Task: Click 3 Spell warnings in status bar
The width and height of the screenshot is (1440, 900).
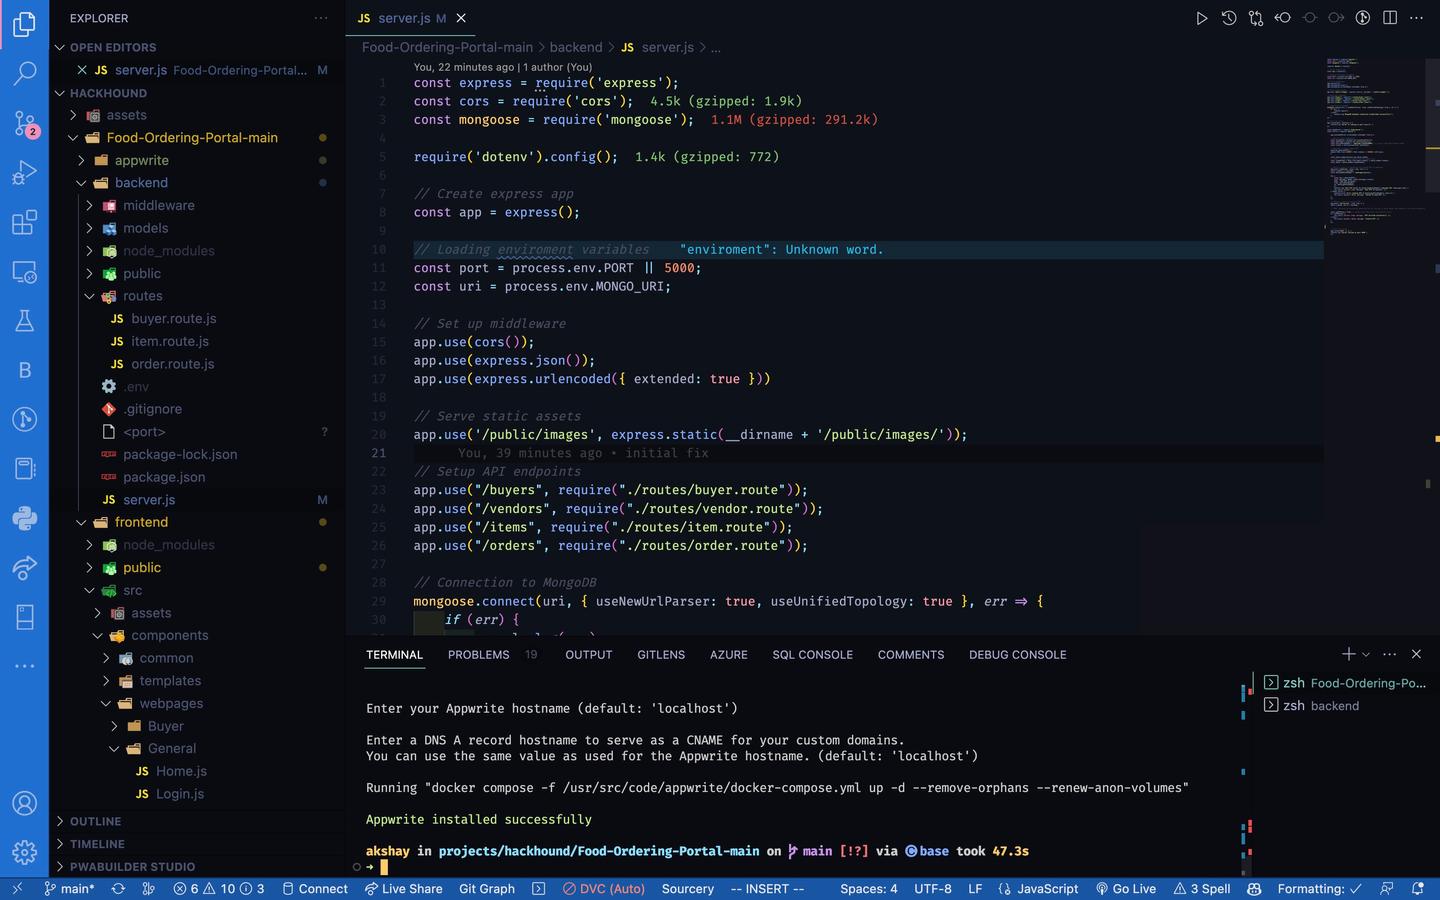Action: [1202, 888]
